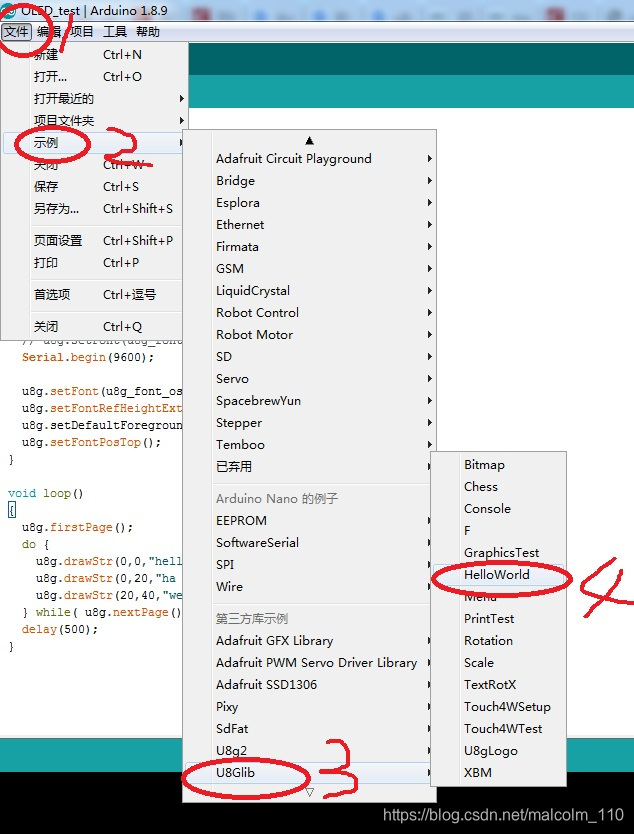634x834 pixels.
Task: Select the XBM example
Action: point(498,772)
